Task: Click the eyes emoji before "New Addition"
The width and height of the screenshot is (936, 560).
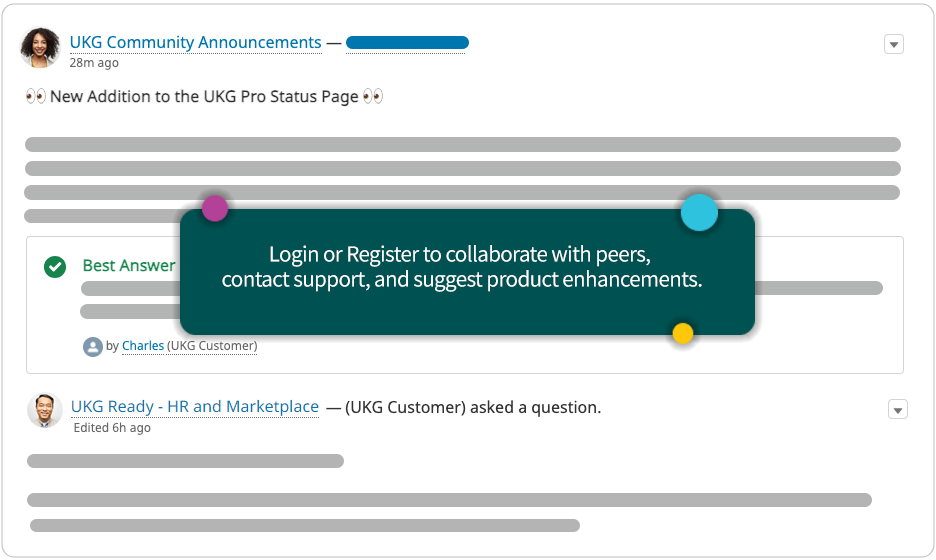Action: click(35, 97)
